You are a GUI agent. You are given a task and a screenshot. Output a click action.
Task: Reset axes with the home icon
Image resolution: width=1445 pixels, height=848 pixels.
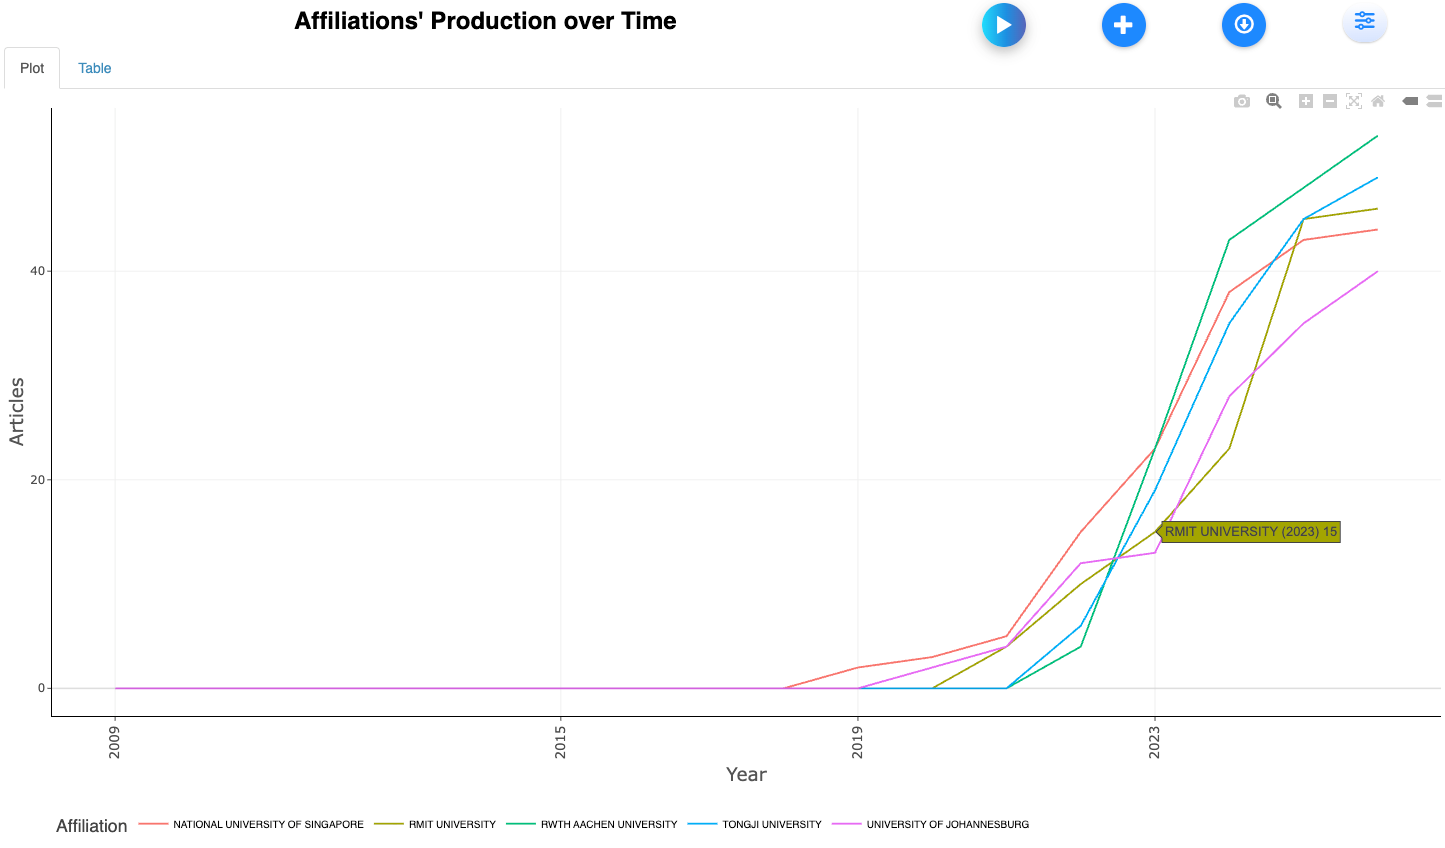point(1377,101)
